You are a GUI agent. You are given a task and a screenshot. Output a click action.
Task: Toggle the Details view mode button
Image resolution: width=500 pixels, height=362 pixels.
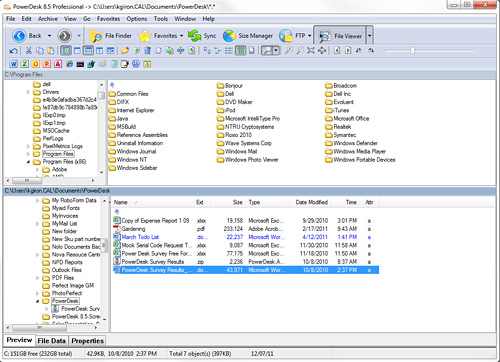point(240,51)
